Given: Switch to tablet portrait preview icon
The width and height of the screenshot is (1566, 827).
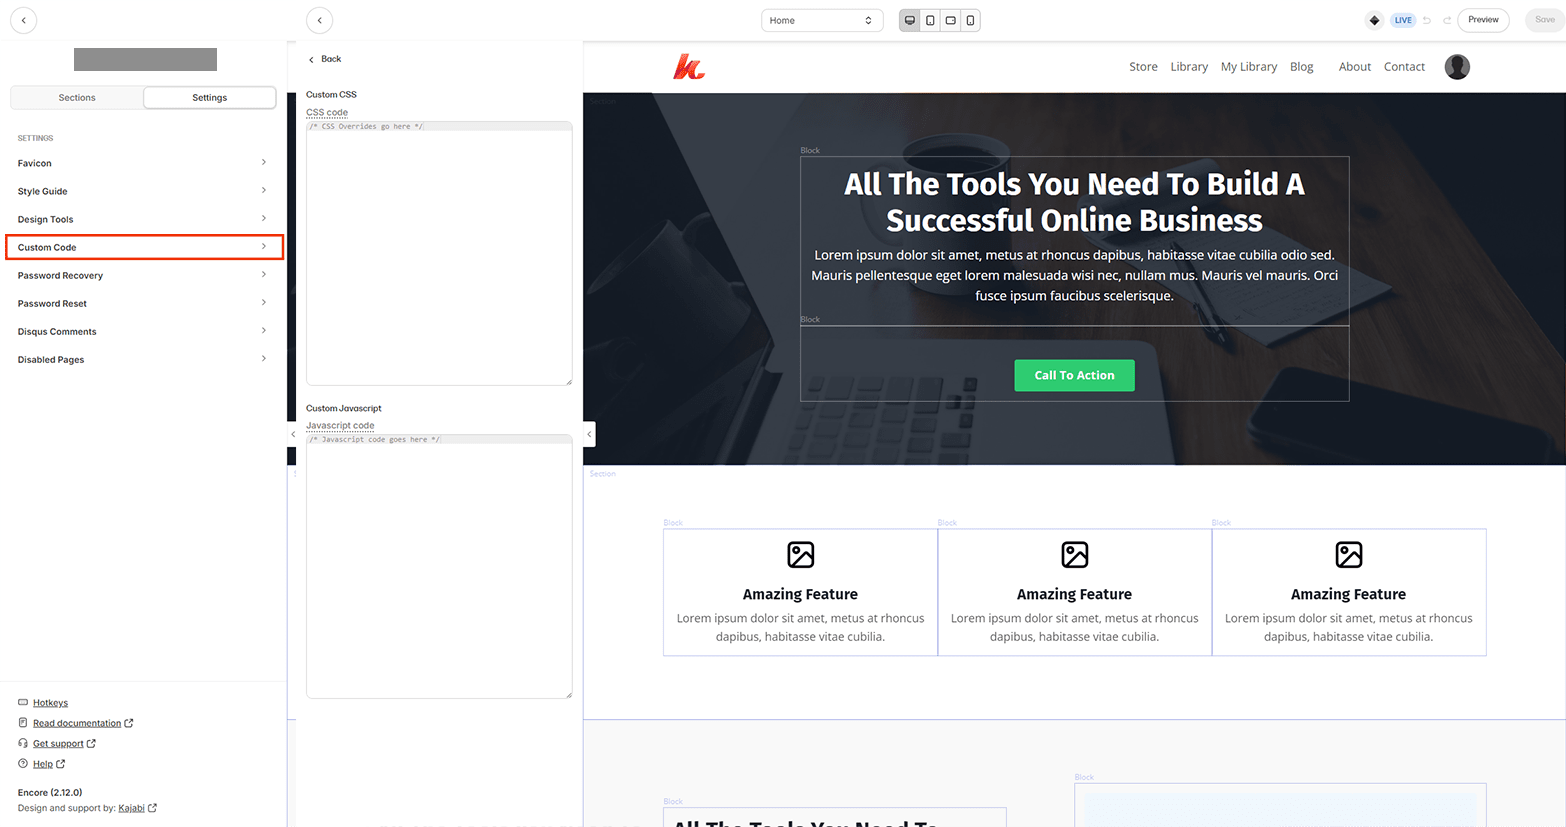Looking at the screenshot, I should pyautogui.click(x=930, y=20).
